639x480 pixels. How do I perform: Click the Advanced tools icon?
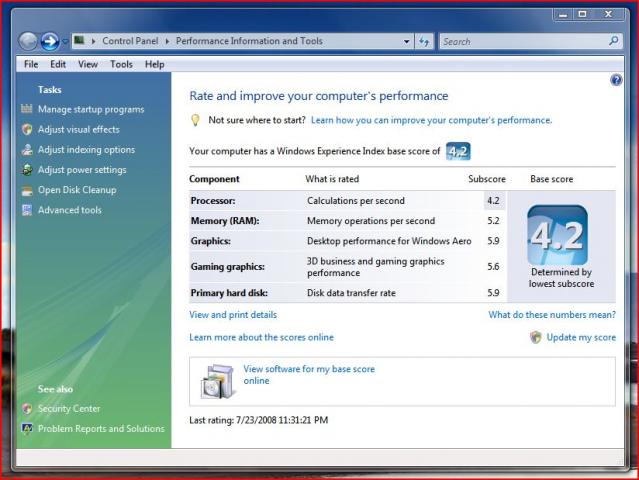pos(27,210)
